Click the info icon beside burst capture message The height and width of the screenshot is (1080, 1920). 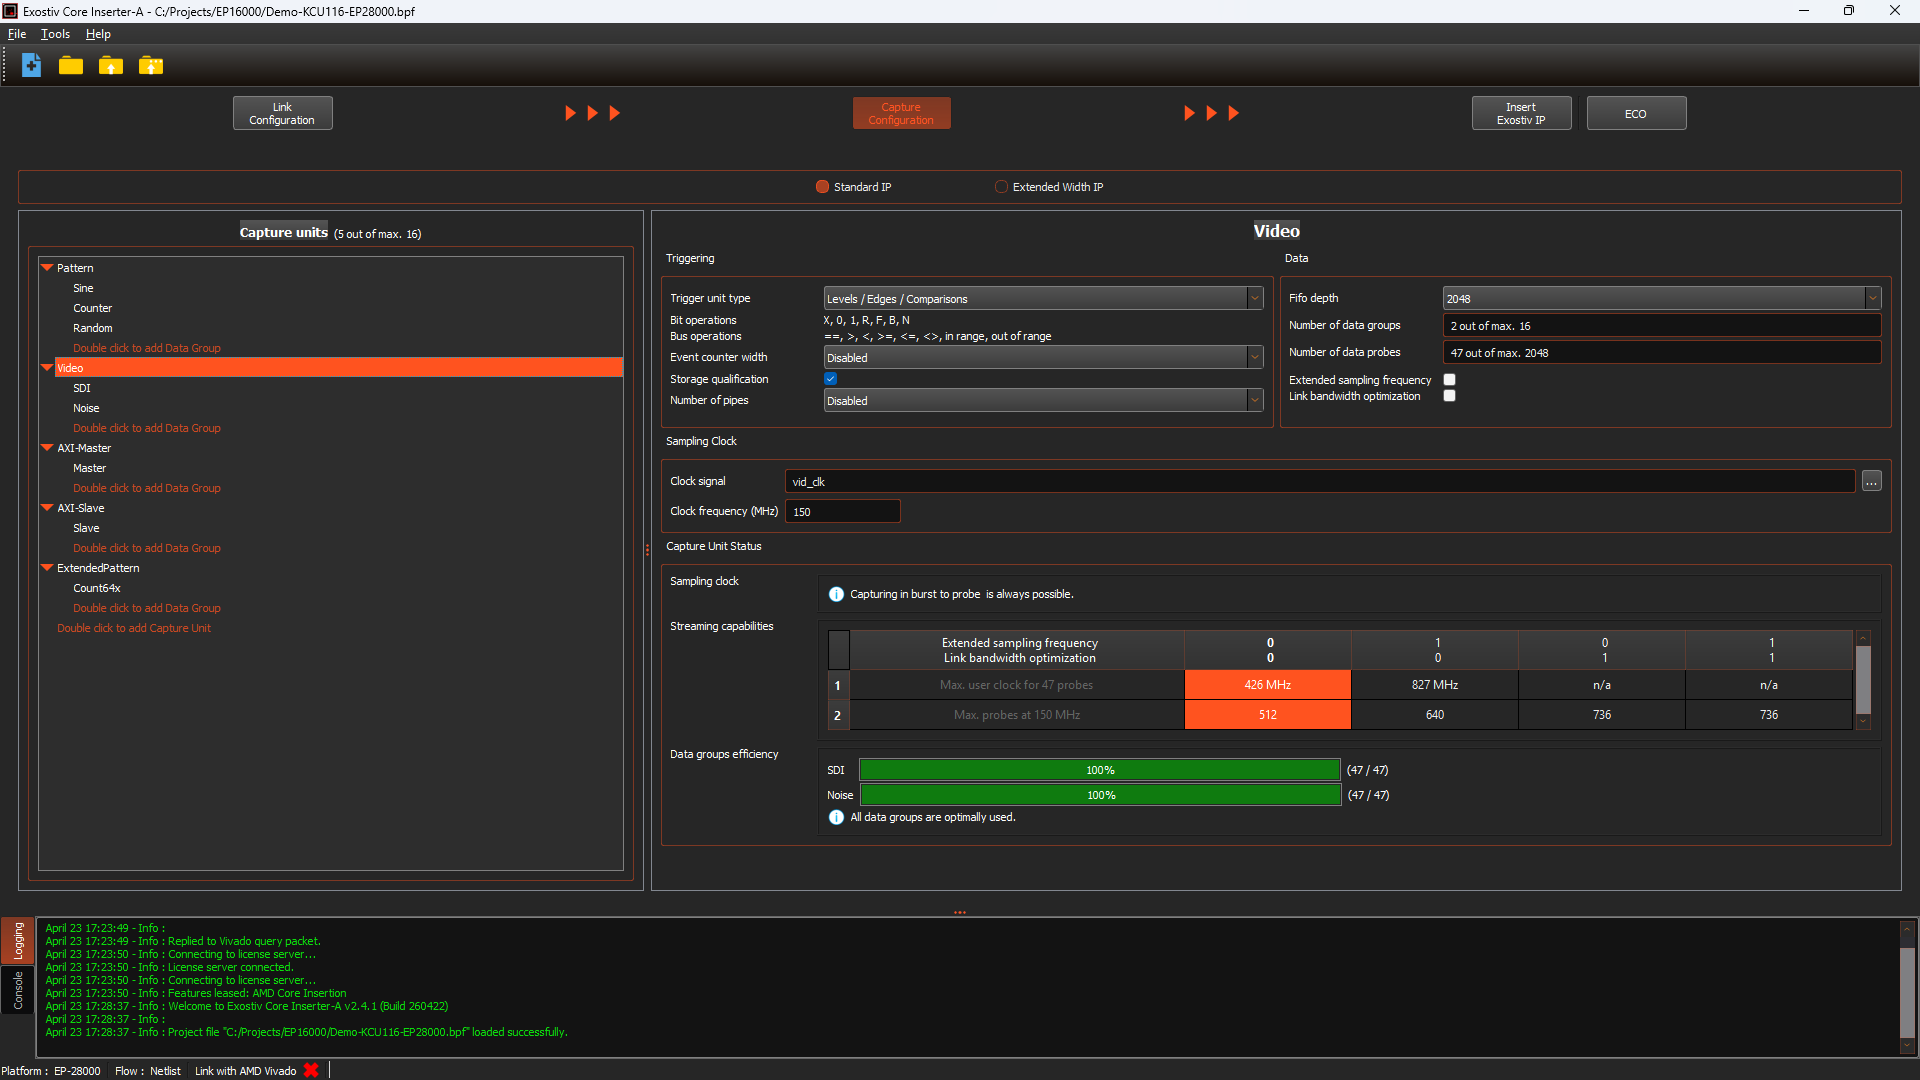coord(836,594)
